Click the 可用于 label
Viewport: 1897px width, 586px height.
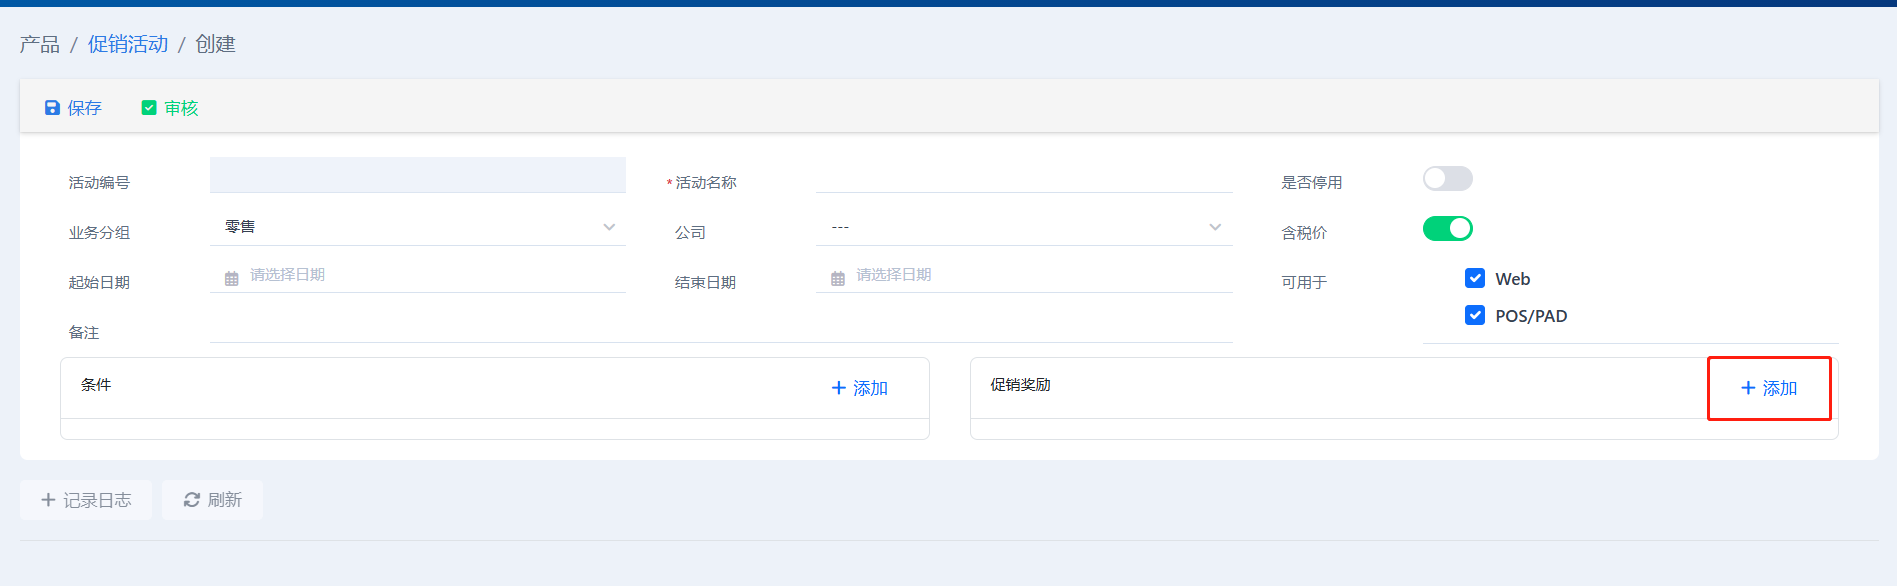click(x=1304, y=283)
